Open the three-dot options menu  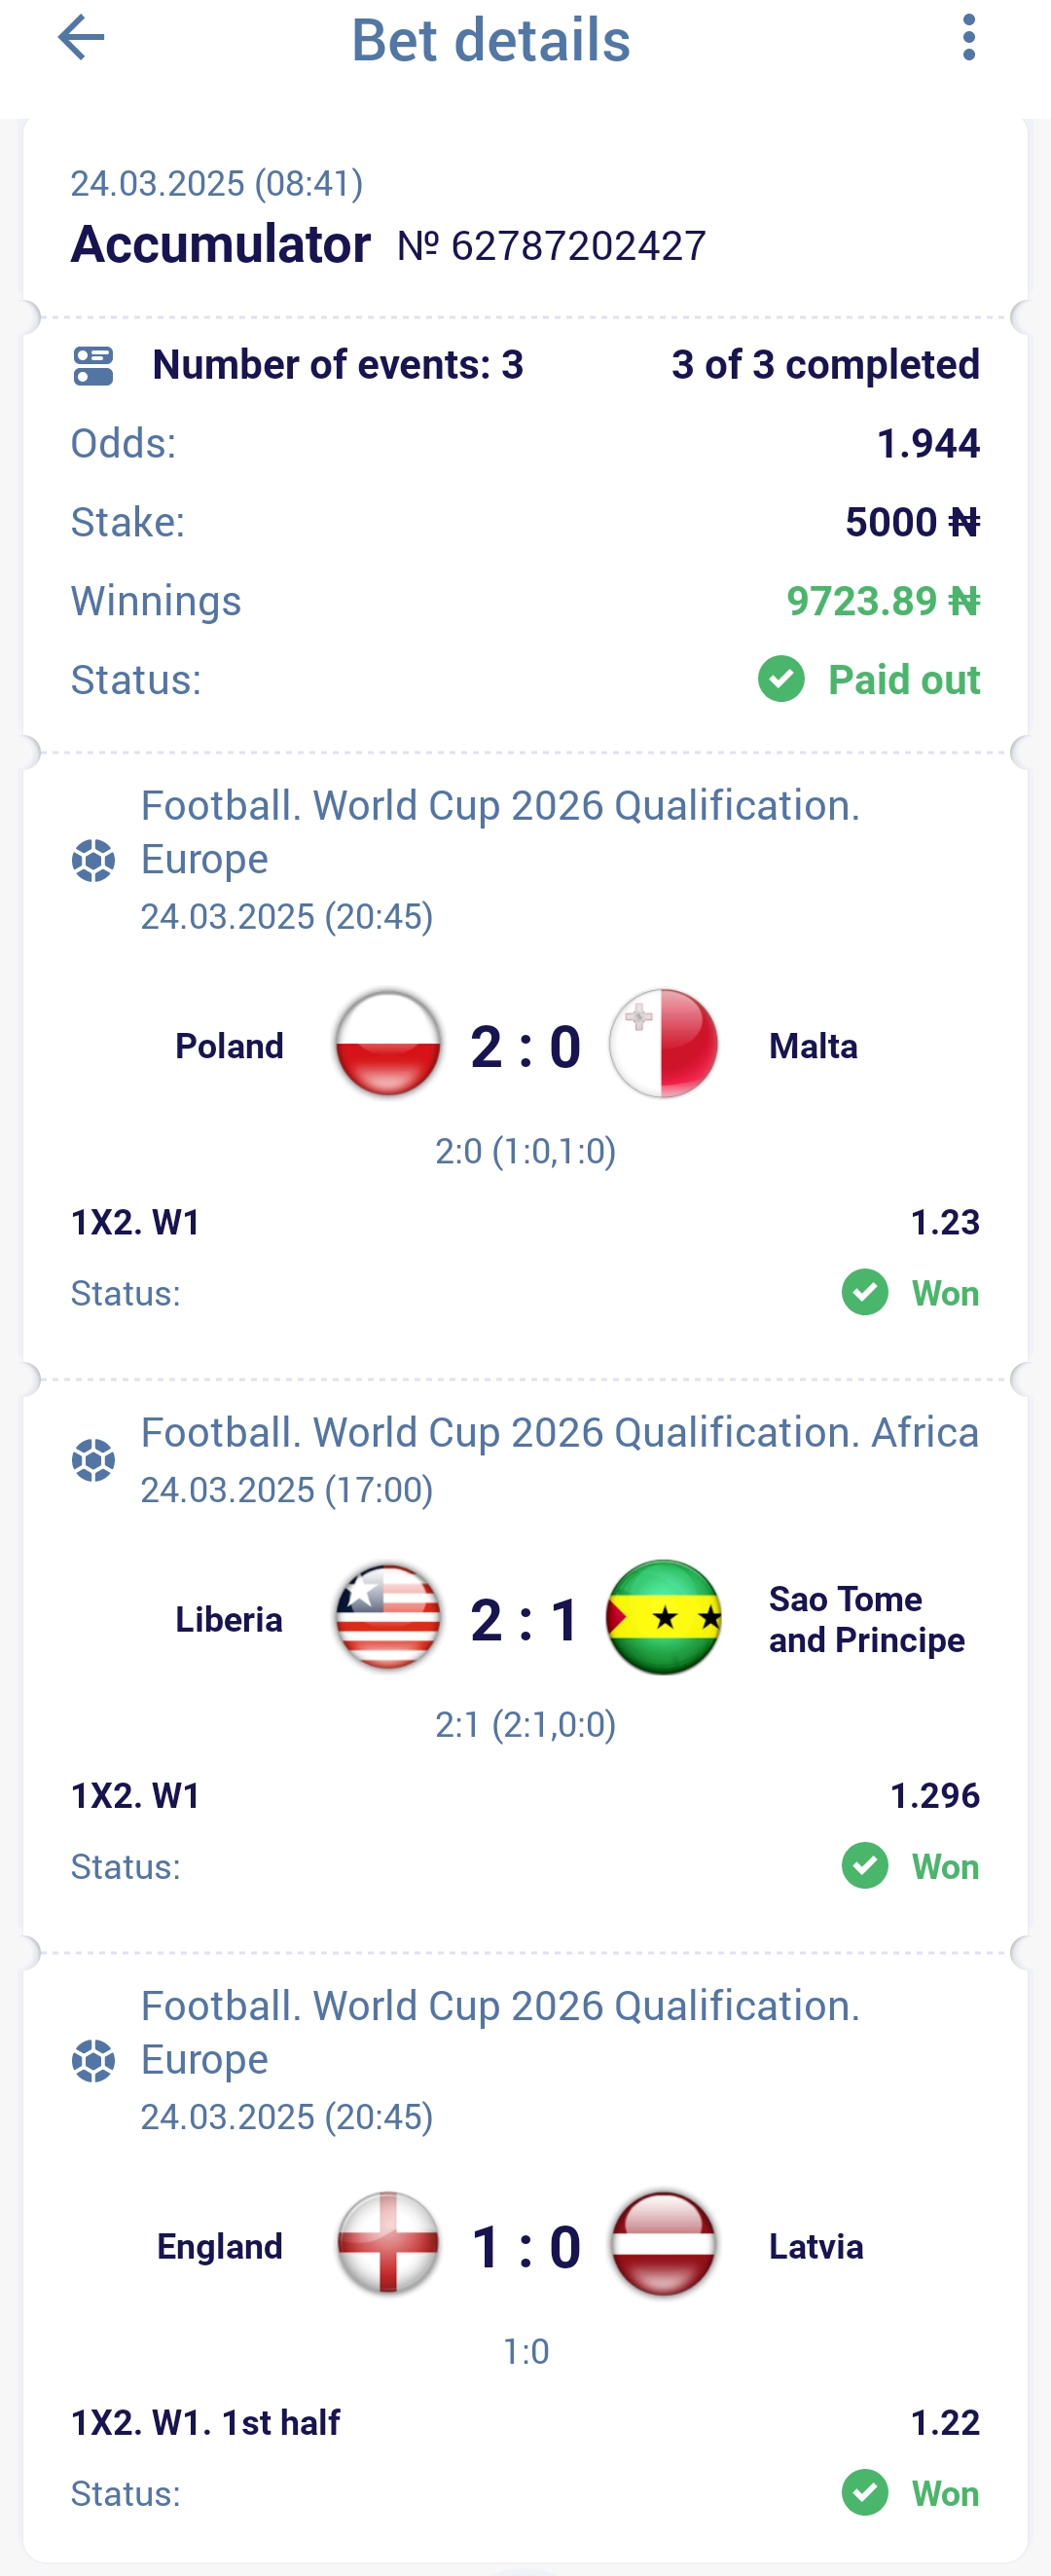tap(968, 38)
